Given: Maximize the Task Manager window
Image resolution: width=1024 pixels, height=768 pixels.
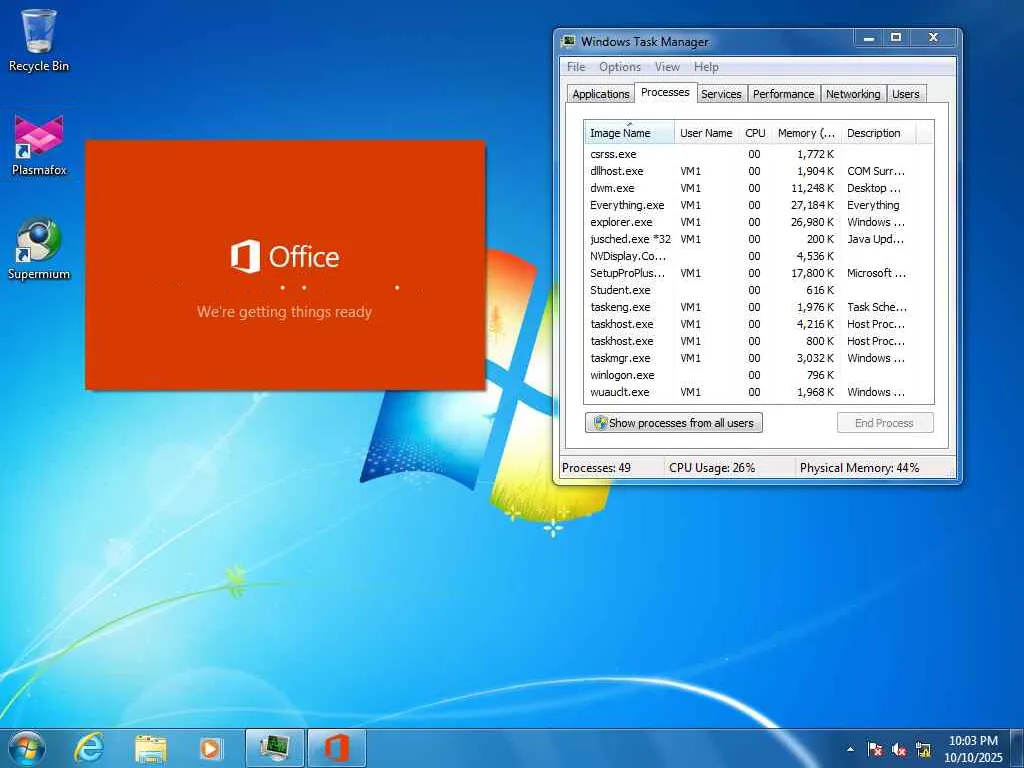Looking at the screenshot, I should click(x=897, y=38).
